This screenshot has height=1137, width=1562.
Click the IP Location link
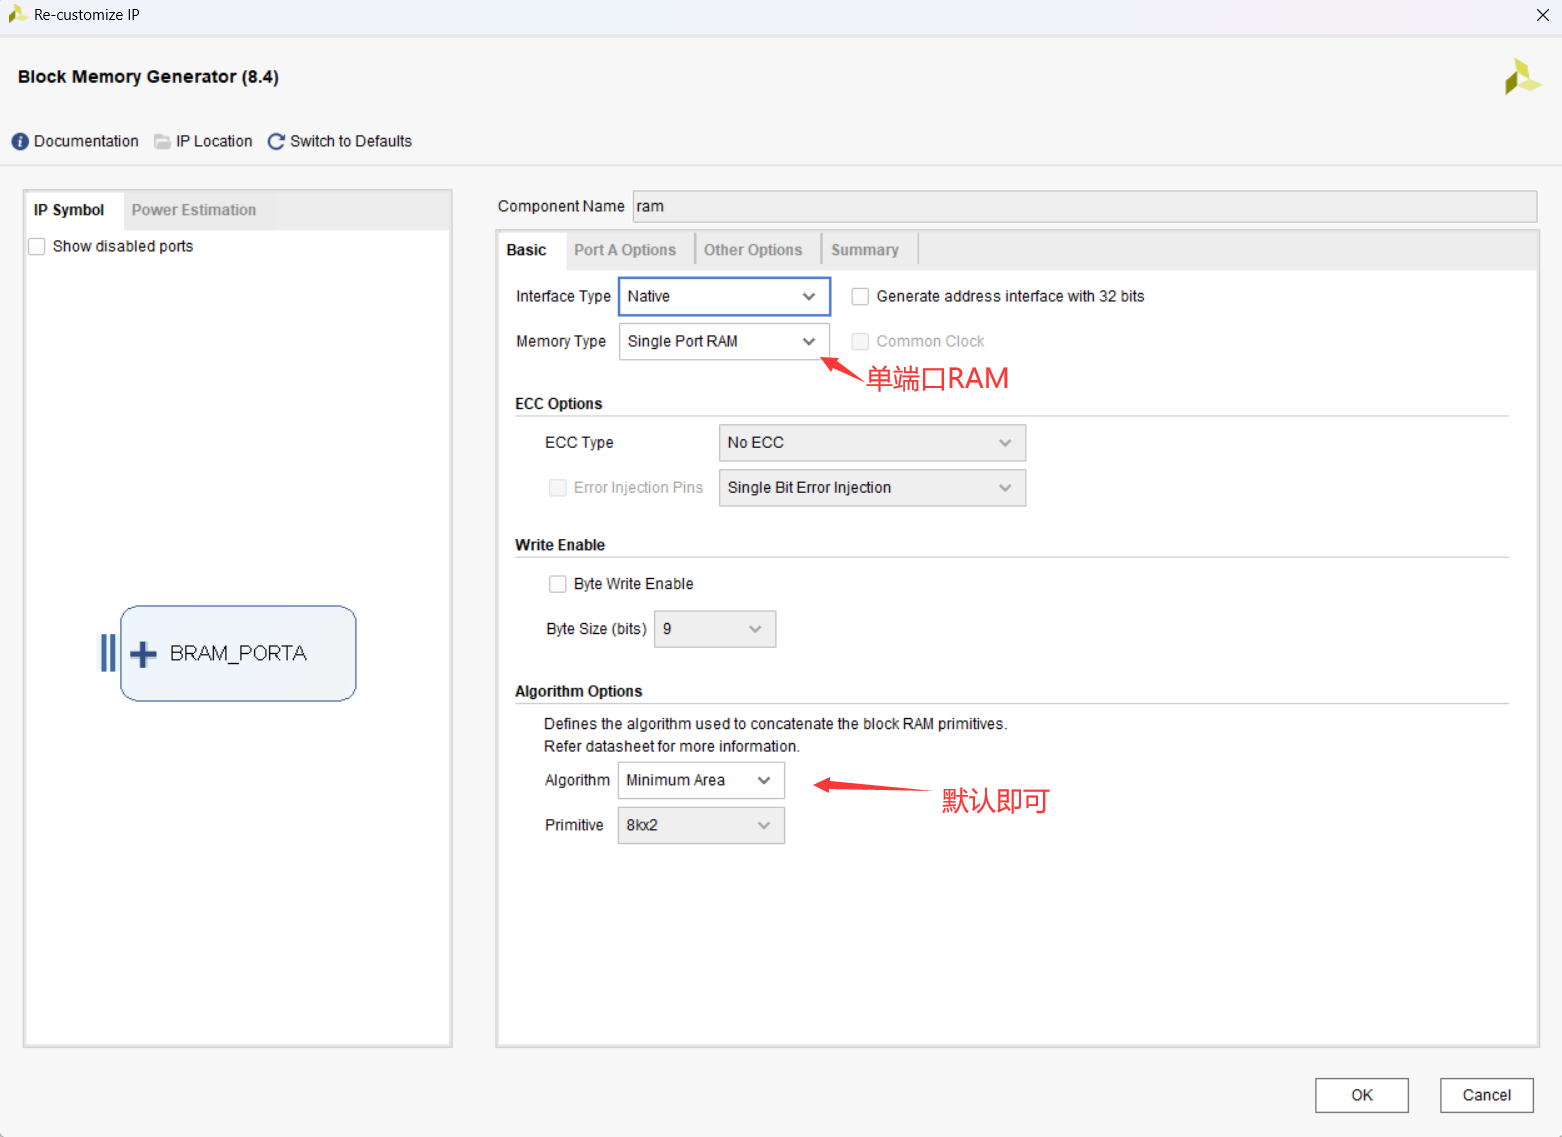tap(214, 142)
